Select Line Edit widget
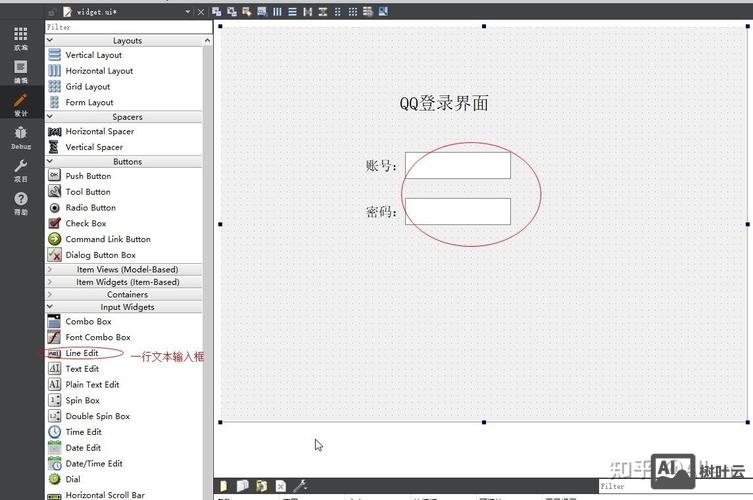753x500 pixels. [x=124, y=353]
